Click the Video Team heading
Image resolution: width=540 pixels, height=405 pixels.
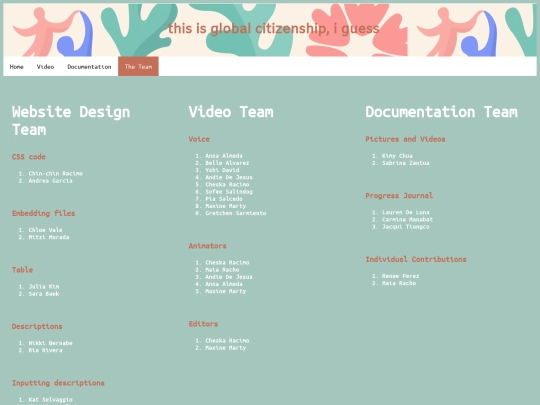[231, 112]
